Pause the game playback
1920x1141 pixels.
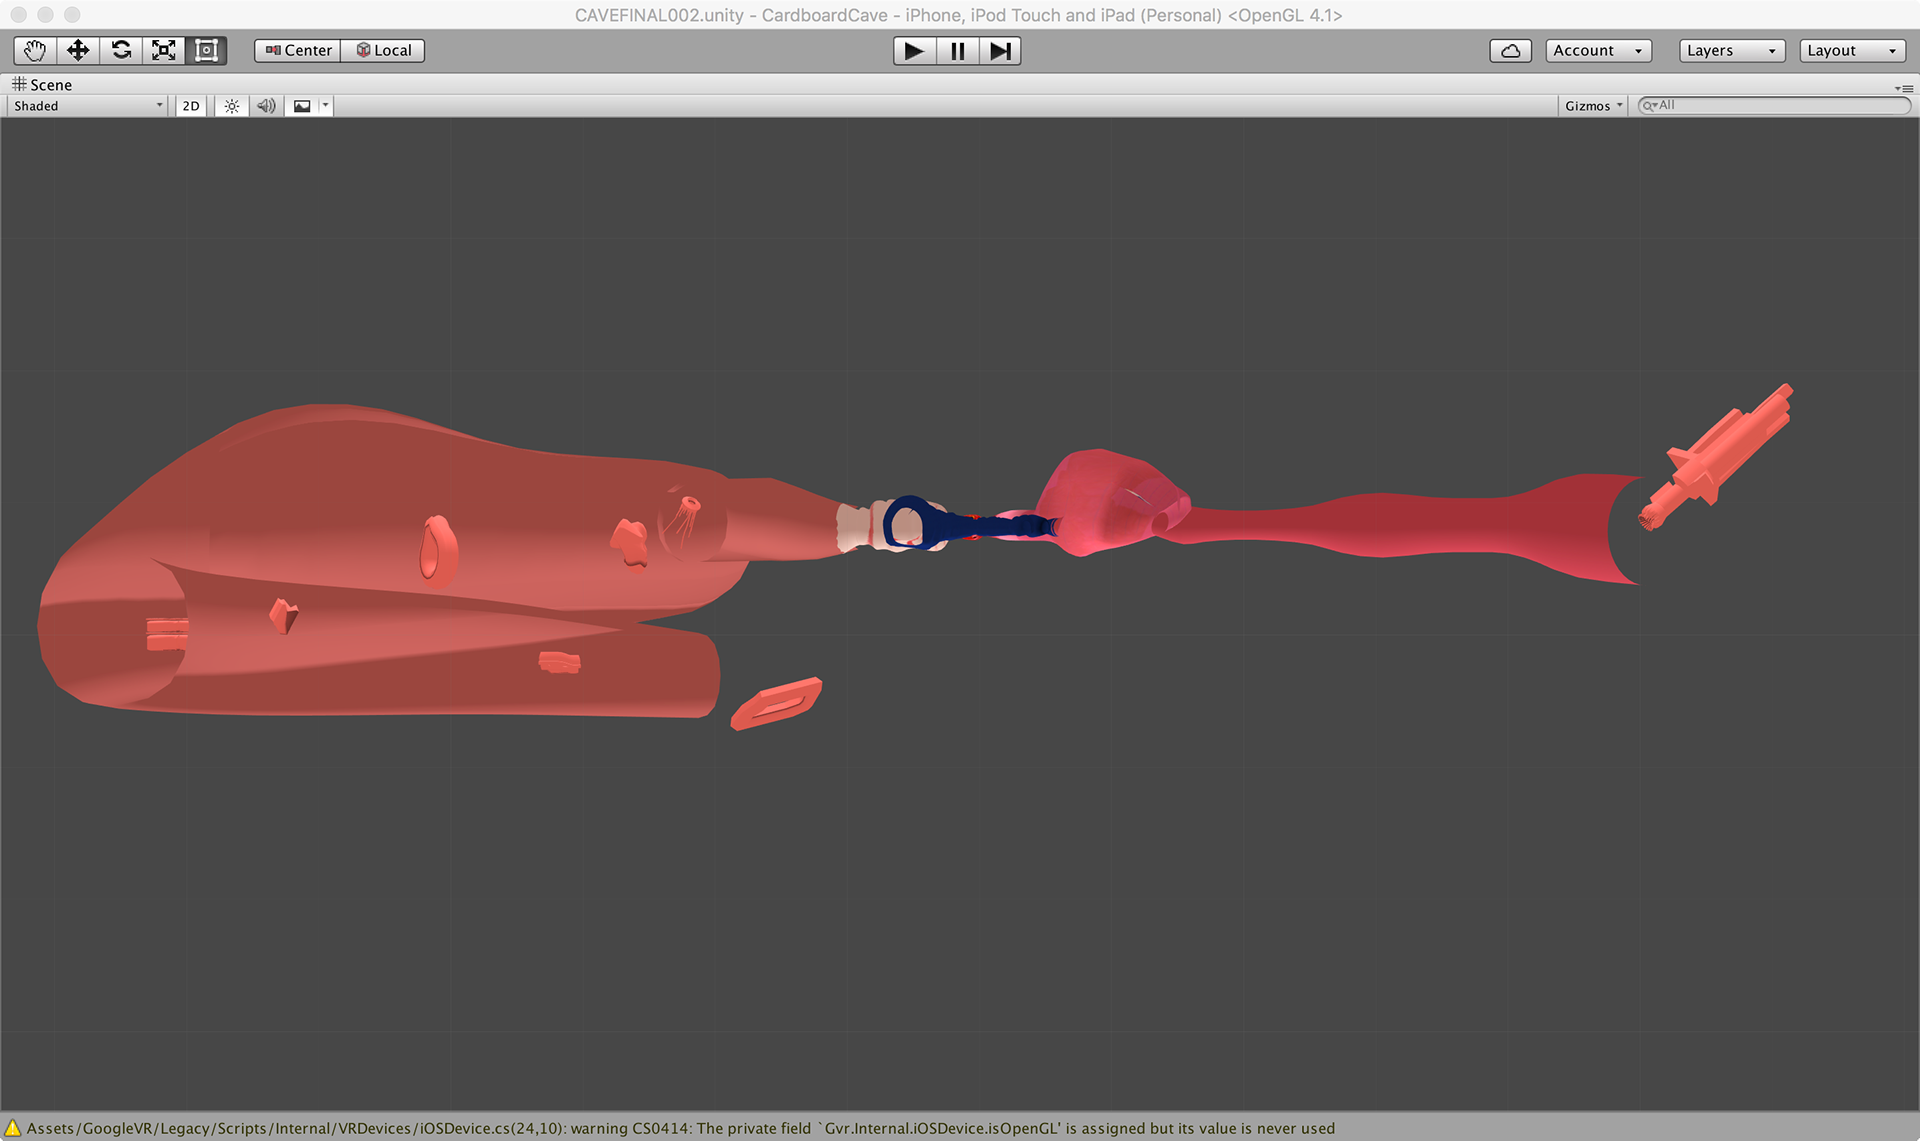957,51
